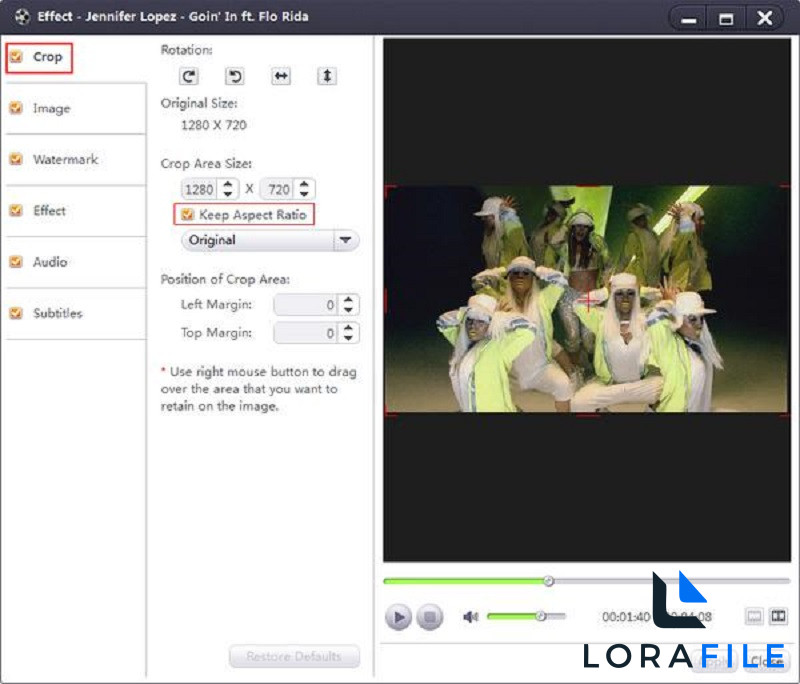800x684 pixels.
Task: Stop the video preview
Action: 430,617
